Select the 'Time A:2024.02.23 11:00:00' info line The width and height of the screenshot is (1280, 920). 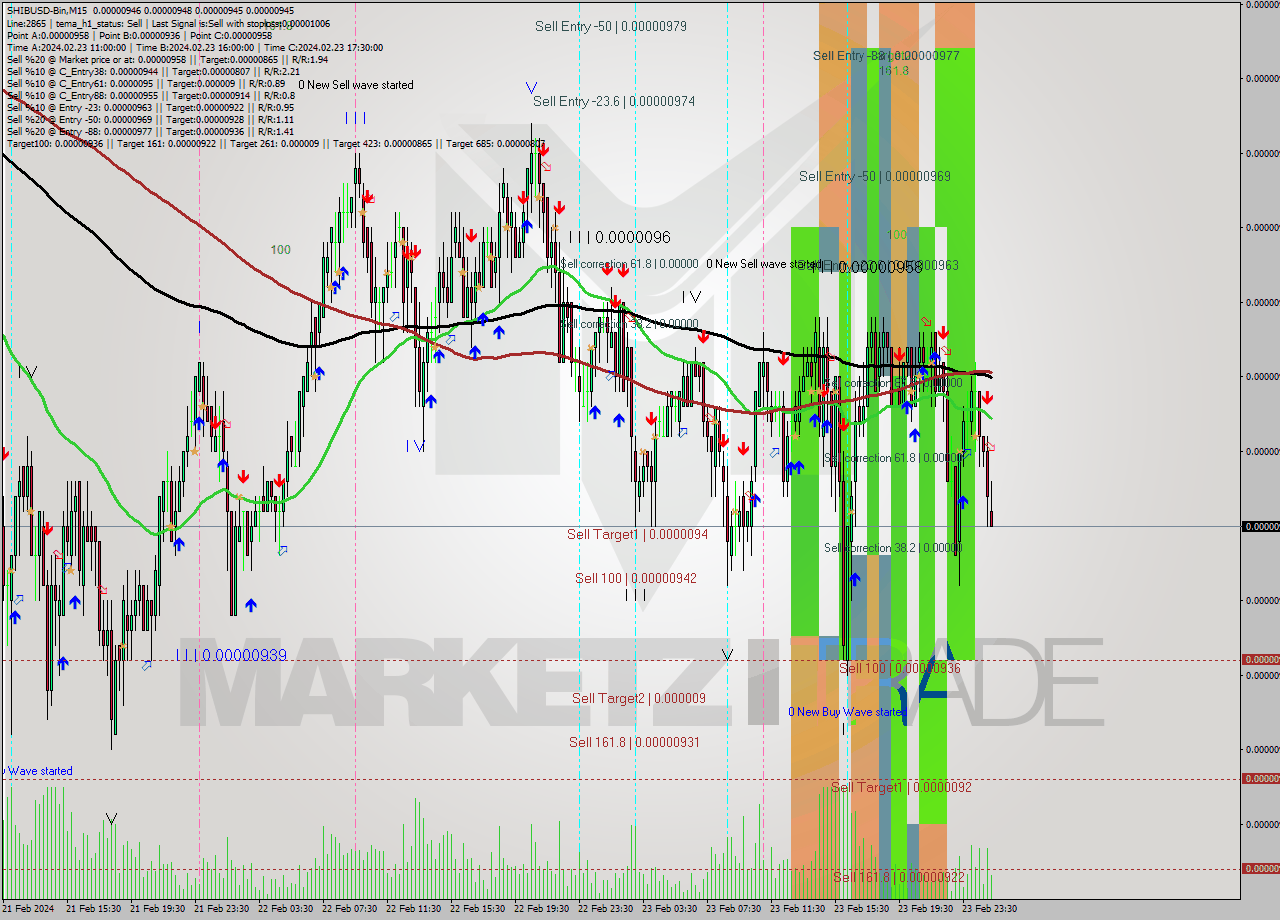coord(194,47)
